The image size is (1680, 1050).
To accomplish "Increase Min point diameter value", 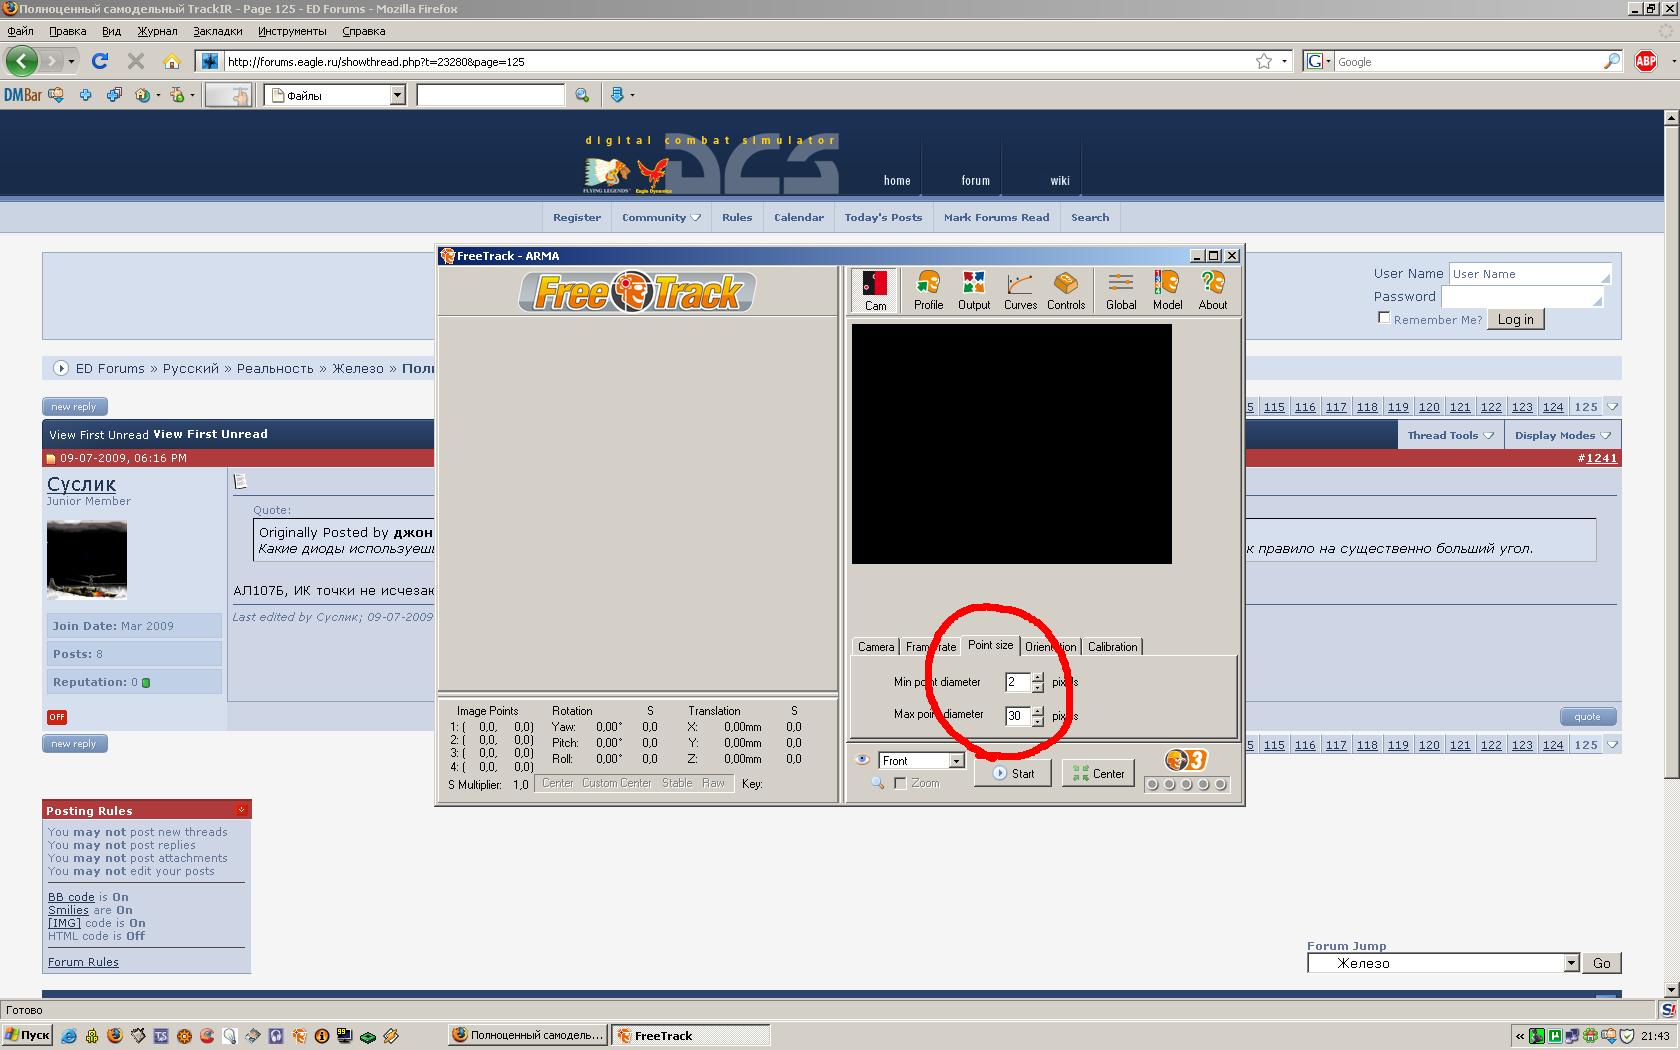I will tap(1038, 677).
